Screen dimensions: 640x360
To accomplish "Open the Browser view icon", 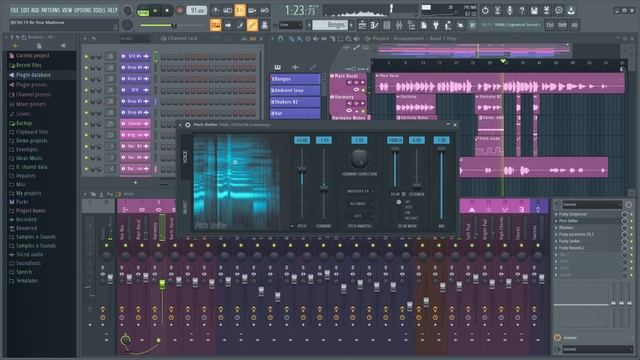I will pyautogui.click(x=411, y=25).
